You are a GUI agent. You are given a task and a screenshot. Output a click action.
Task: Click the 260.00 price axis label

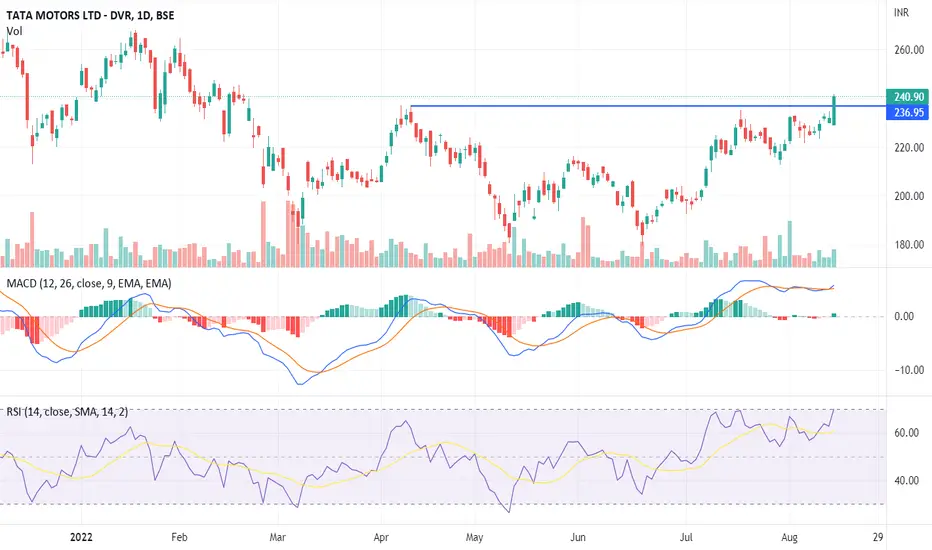909,50
